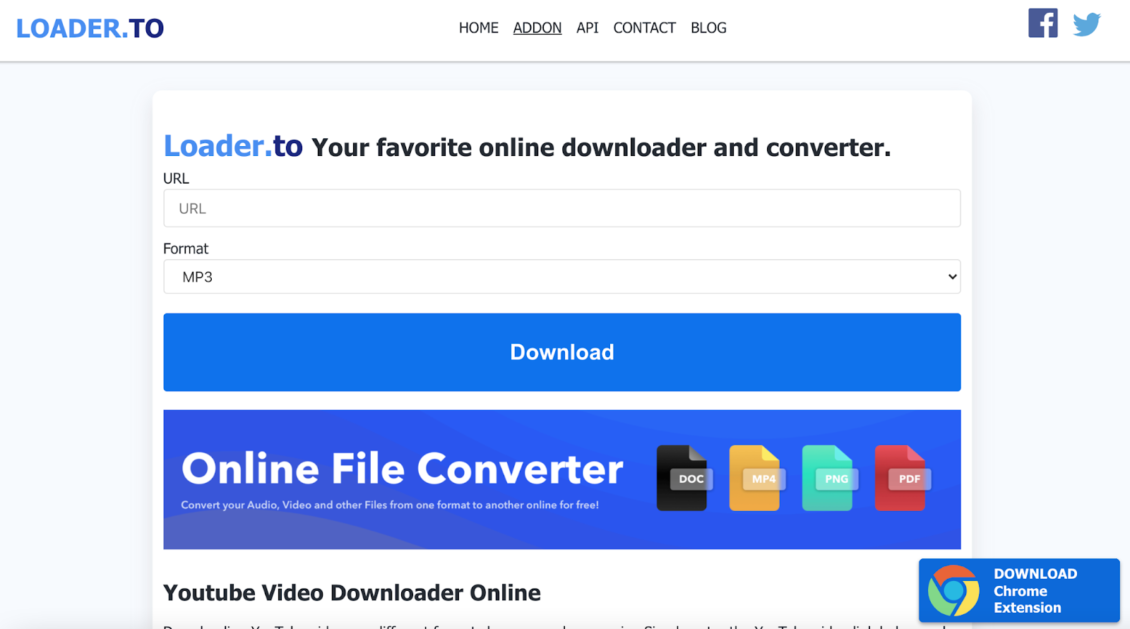Open the Online File Converter banner
The image size is (1130, 629).
(x=561, y=479)
